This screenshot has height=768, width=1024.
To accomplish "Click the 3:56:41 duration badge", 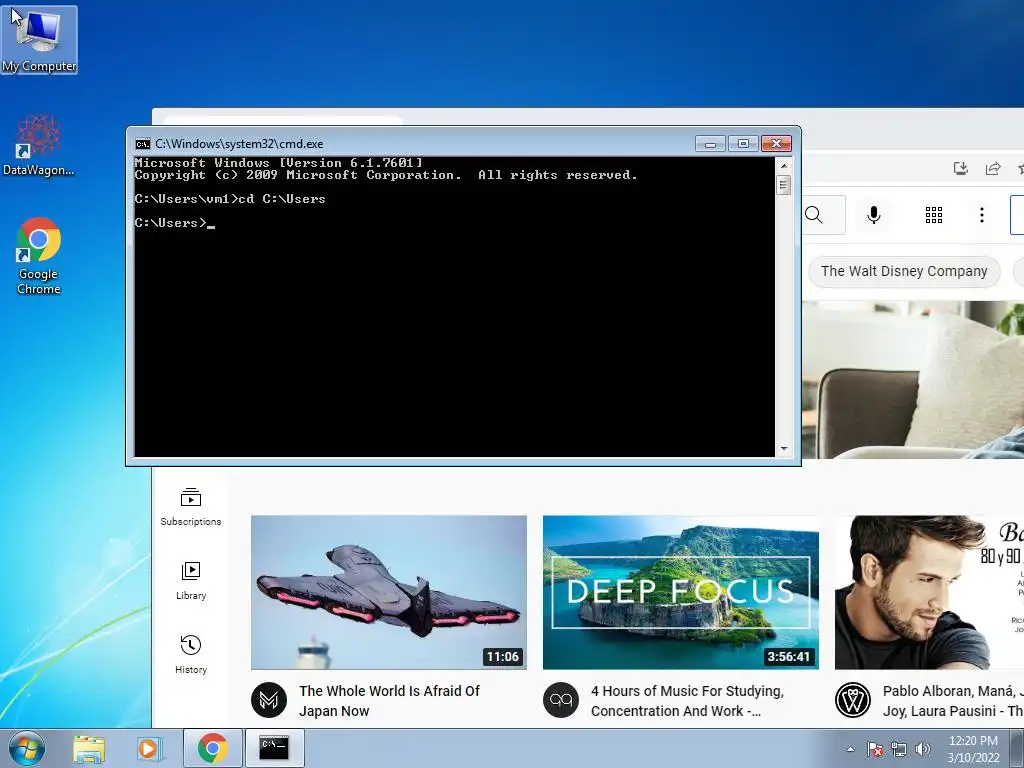I will pyautogui.click(x=788, y=656).
